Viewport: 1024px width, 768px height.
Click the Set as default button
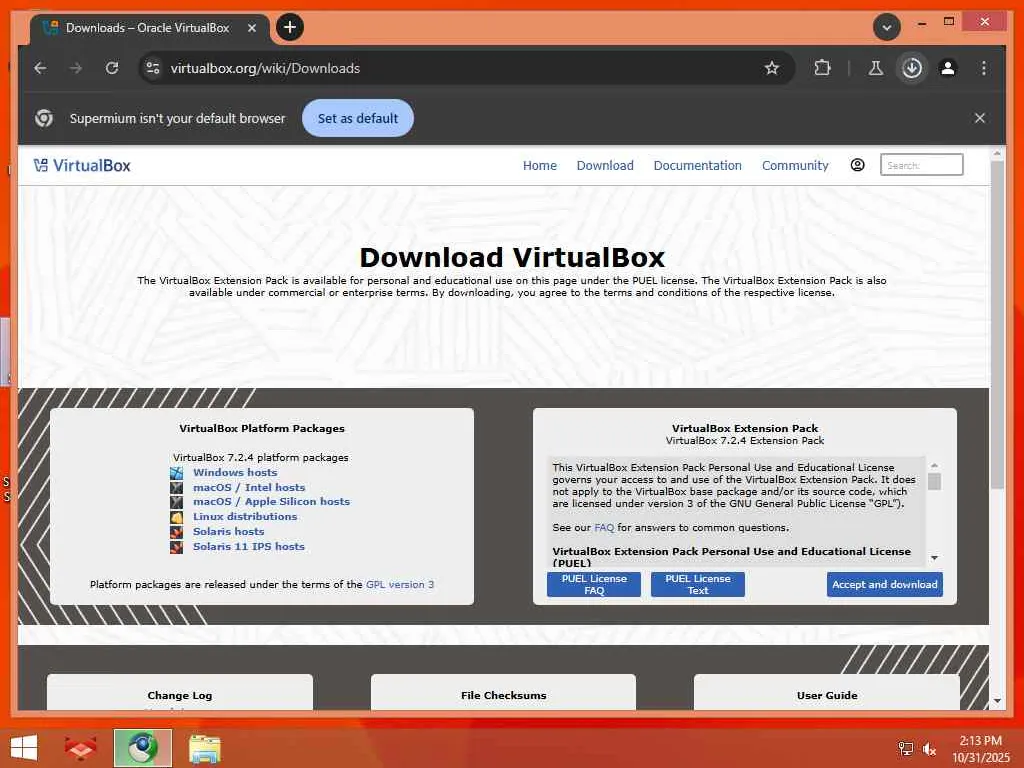(358, 118)
